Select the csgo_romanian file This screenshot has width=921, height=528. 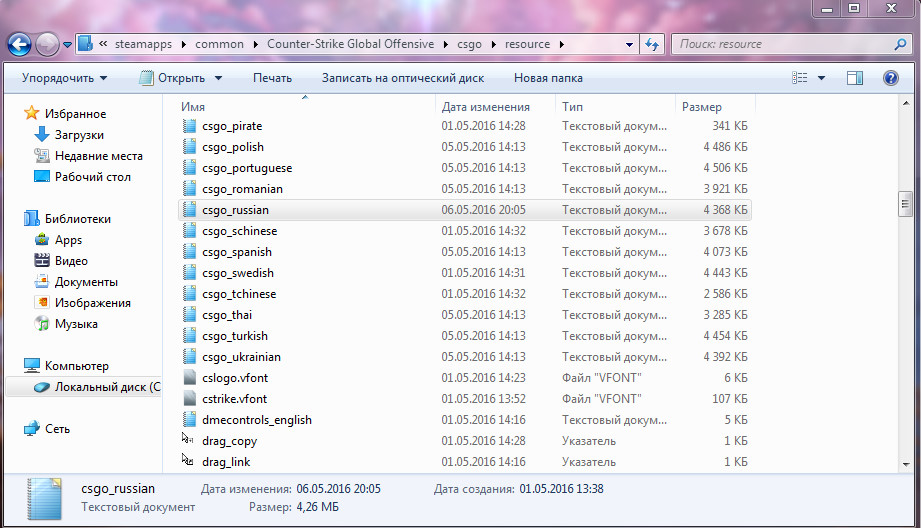point(242,189)
